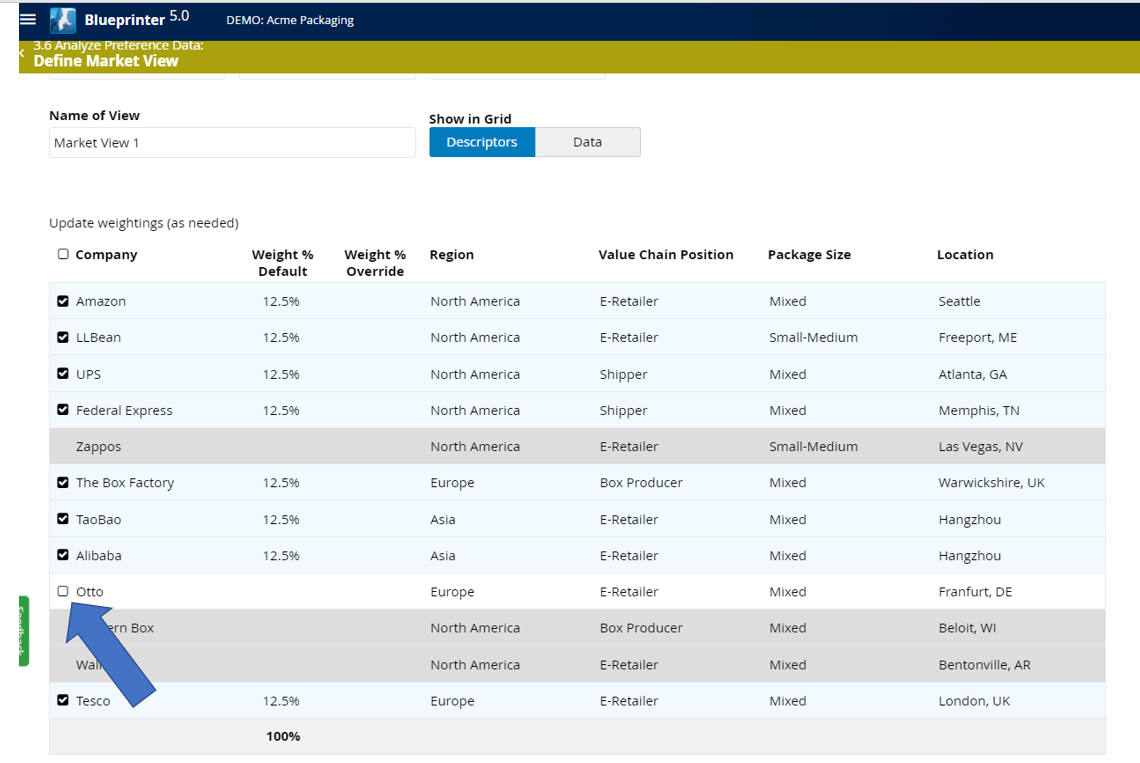Image resolution: width=1140 pixels, height=763 pixels.
Task: Check the Otto checkbox
Action: [x=63, y=591]
